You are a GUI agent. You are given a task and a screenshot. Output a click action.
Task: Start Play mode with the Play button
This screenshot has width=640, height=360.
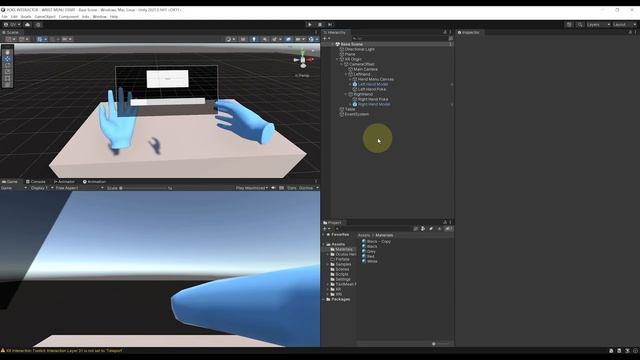coord(310,24)
